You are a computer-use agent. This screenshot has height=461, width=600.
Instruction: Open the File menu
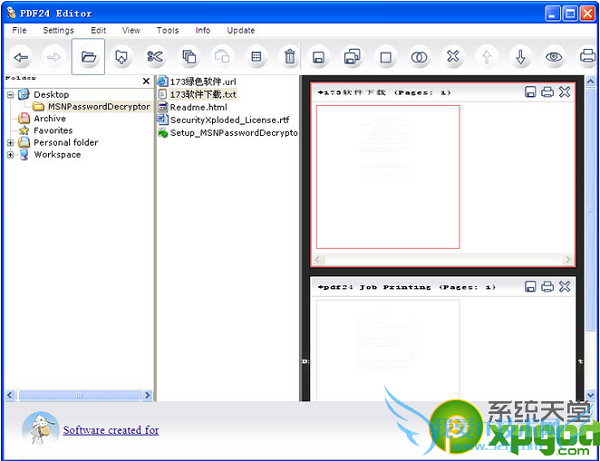pos(19,30)
